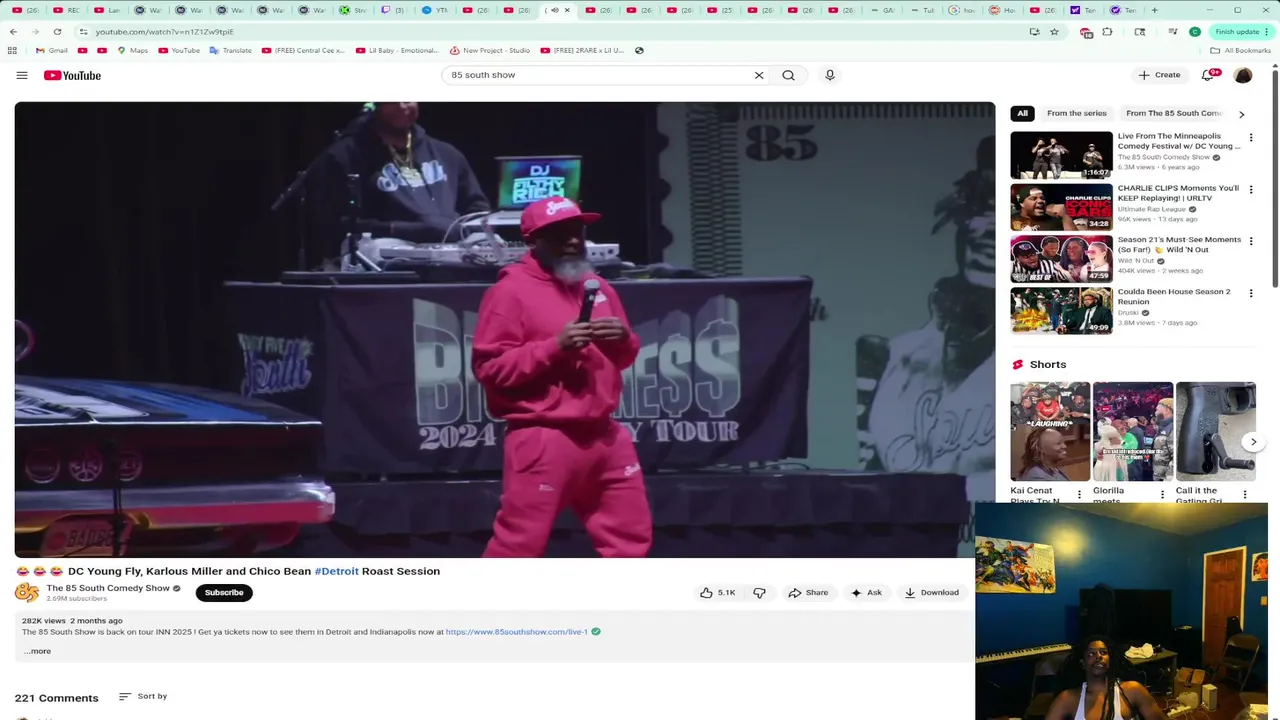Open Translate bookmark

(x=231, y=50)
